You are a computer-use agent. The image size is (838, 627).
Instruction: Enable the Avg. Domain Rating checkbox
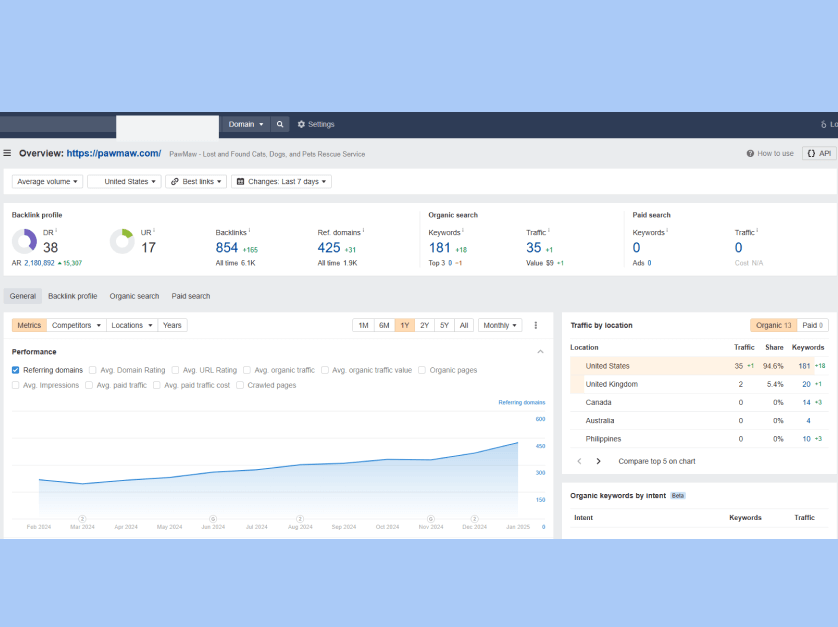94,370
